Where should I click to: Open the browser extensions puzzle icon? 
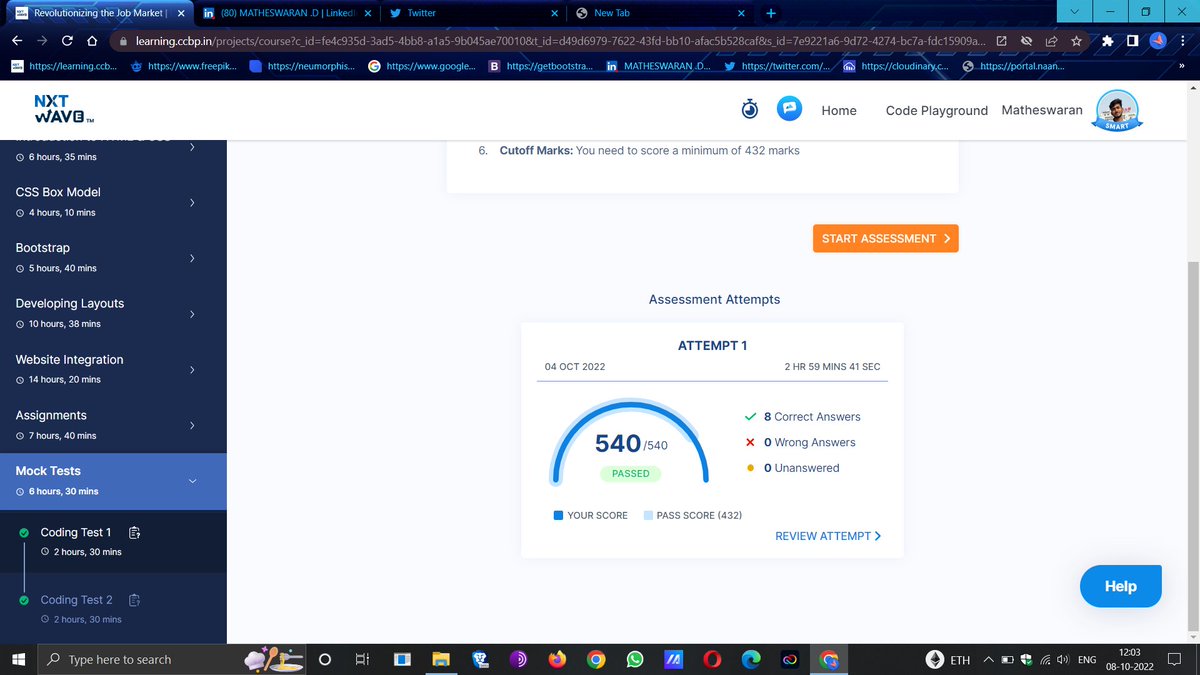pyautogui.click(x=1107, y=41)
